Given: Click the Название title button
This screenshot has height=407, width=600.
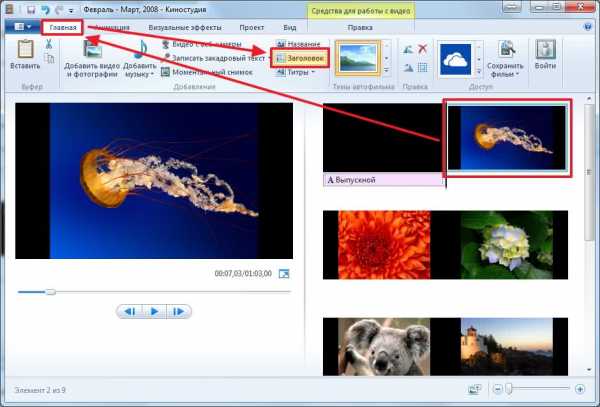Looking at the screenshot, I should click(x=298, y=44).
